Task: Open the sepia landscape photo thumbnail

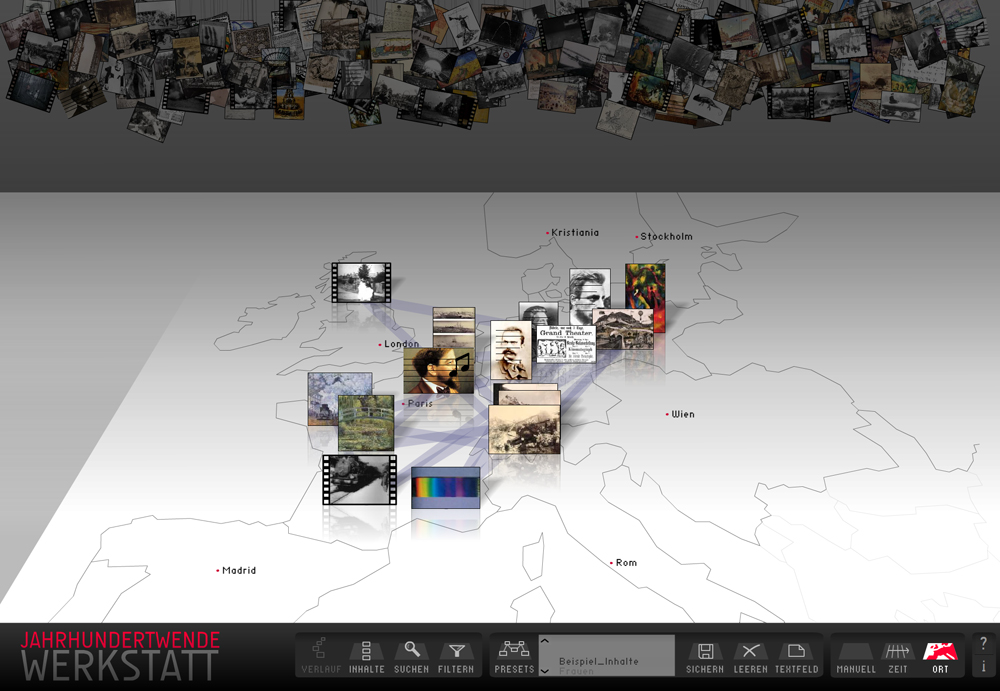Action: [524, 429]
